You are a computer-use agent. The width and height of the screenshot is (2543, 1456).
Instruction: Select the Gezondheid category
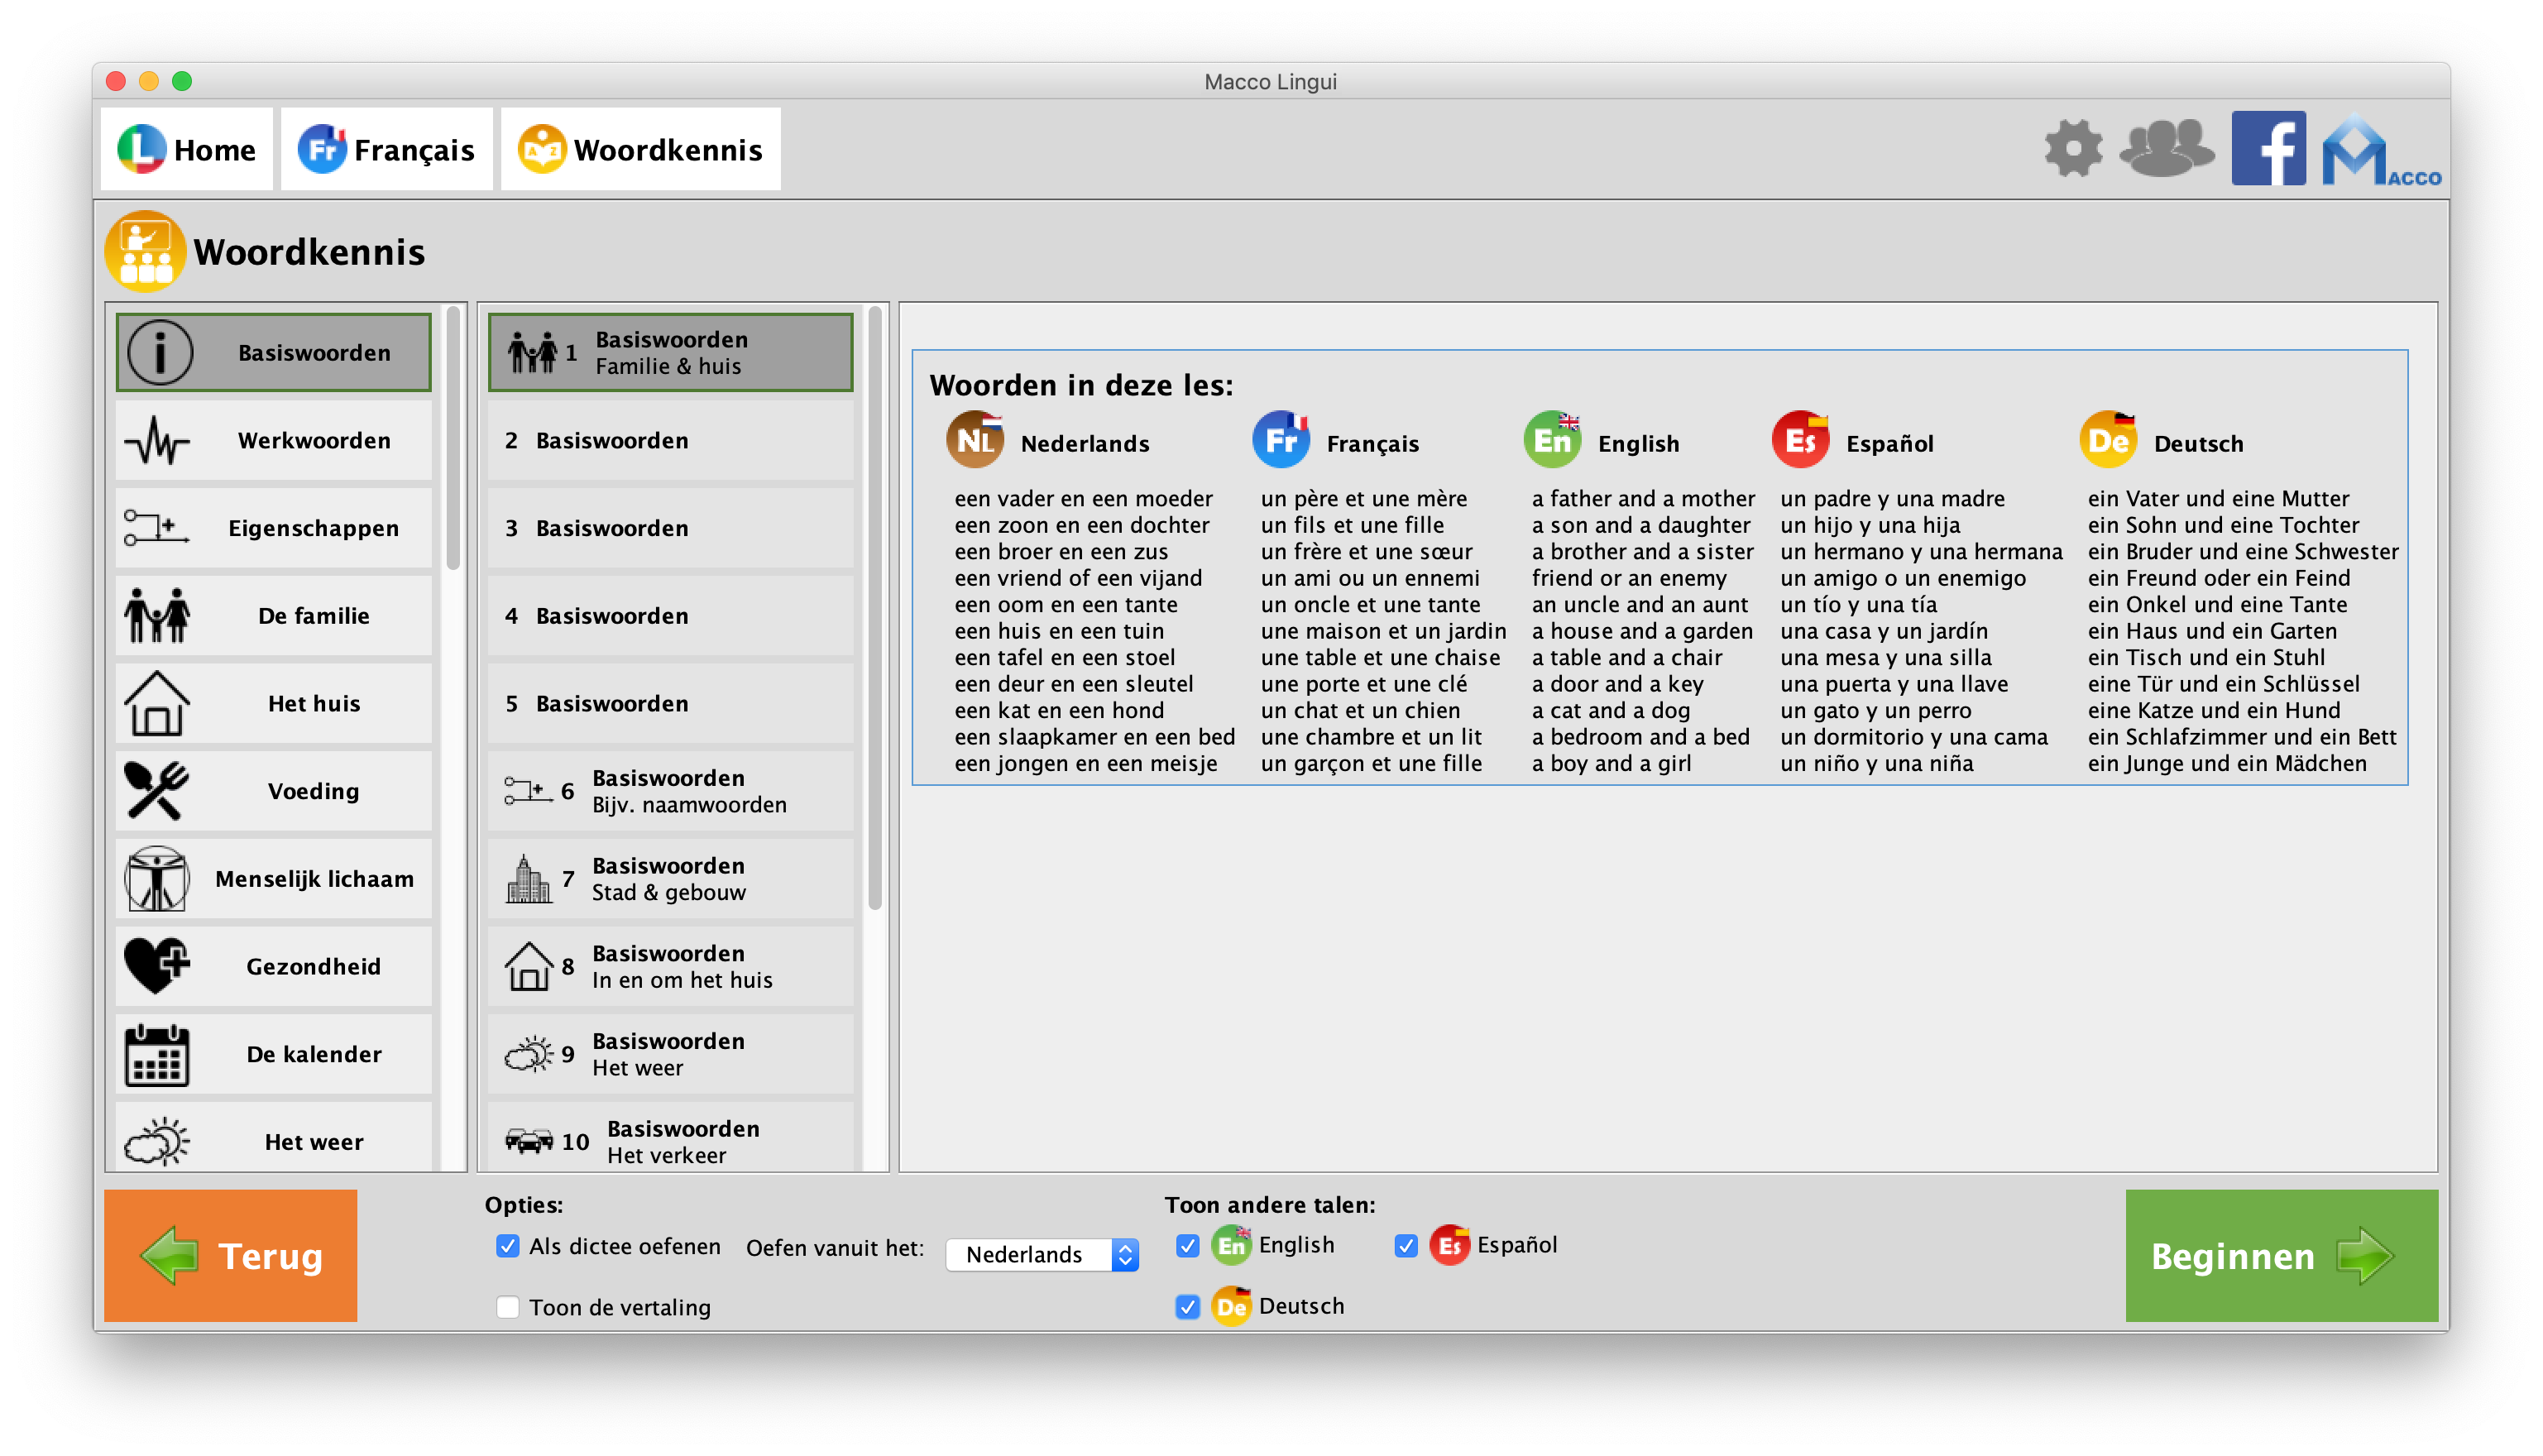[x=273, y=967]
